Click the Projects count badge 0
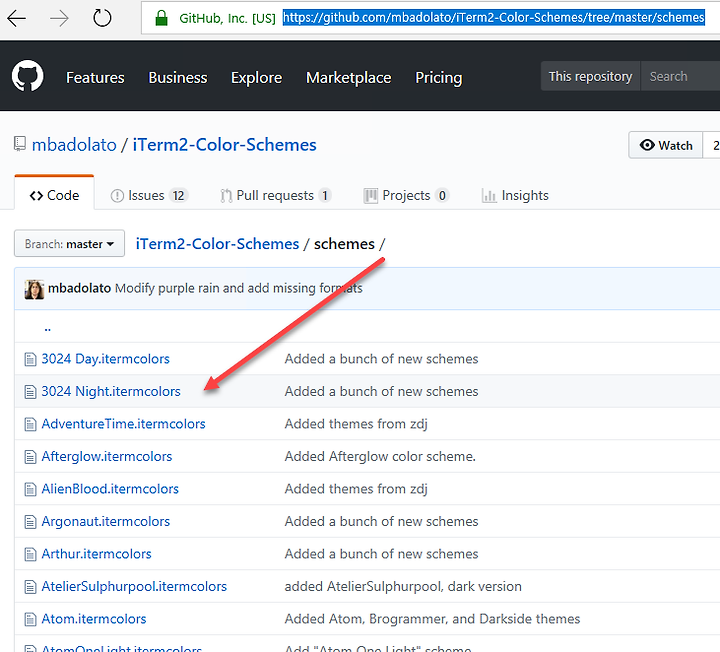This screenshot has height=652, width=720. tap(442, 196)
